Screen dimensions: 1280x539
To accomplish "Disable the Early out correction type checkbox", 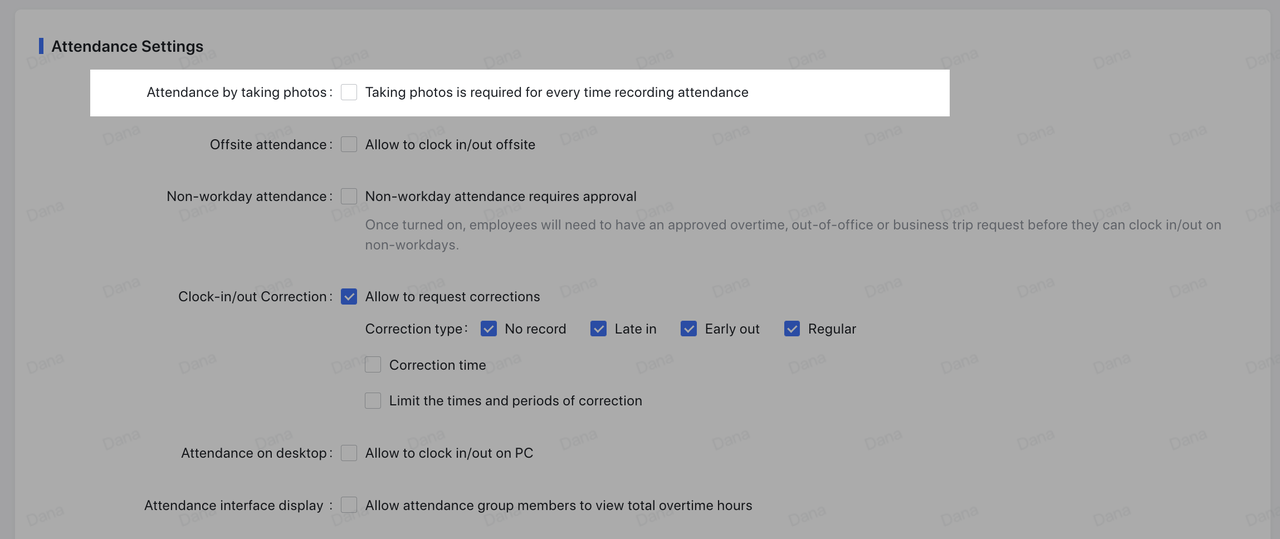I will coord(689,328).
